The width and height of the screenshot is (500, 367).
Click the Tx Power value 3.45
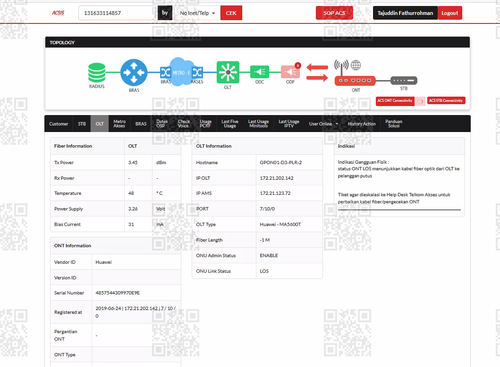point(133,163)
